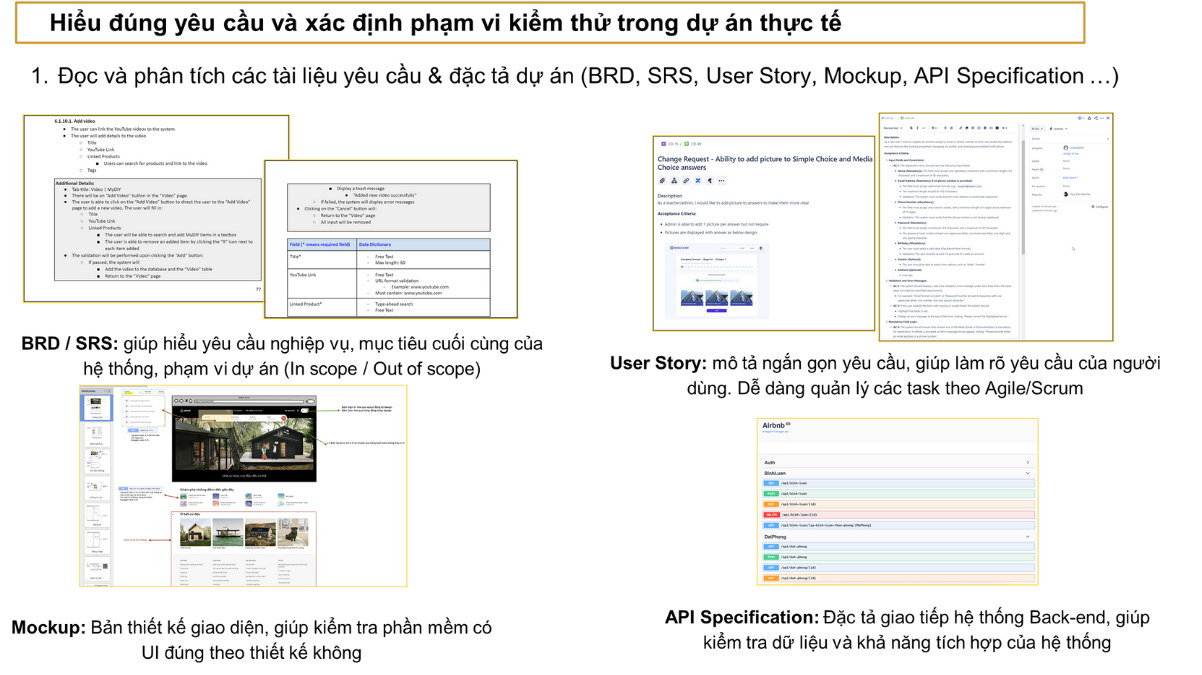
Task: Click the Airbnb API title
Action: [x=774, y=425]
